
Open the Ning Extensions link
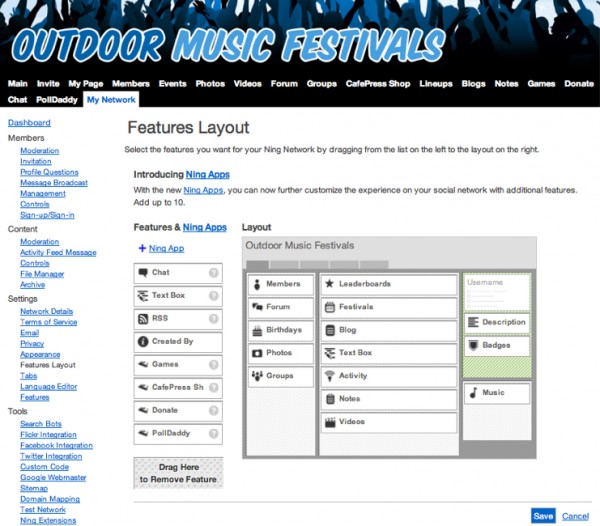click(x=48, y=520)
